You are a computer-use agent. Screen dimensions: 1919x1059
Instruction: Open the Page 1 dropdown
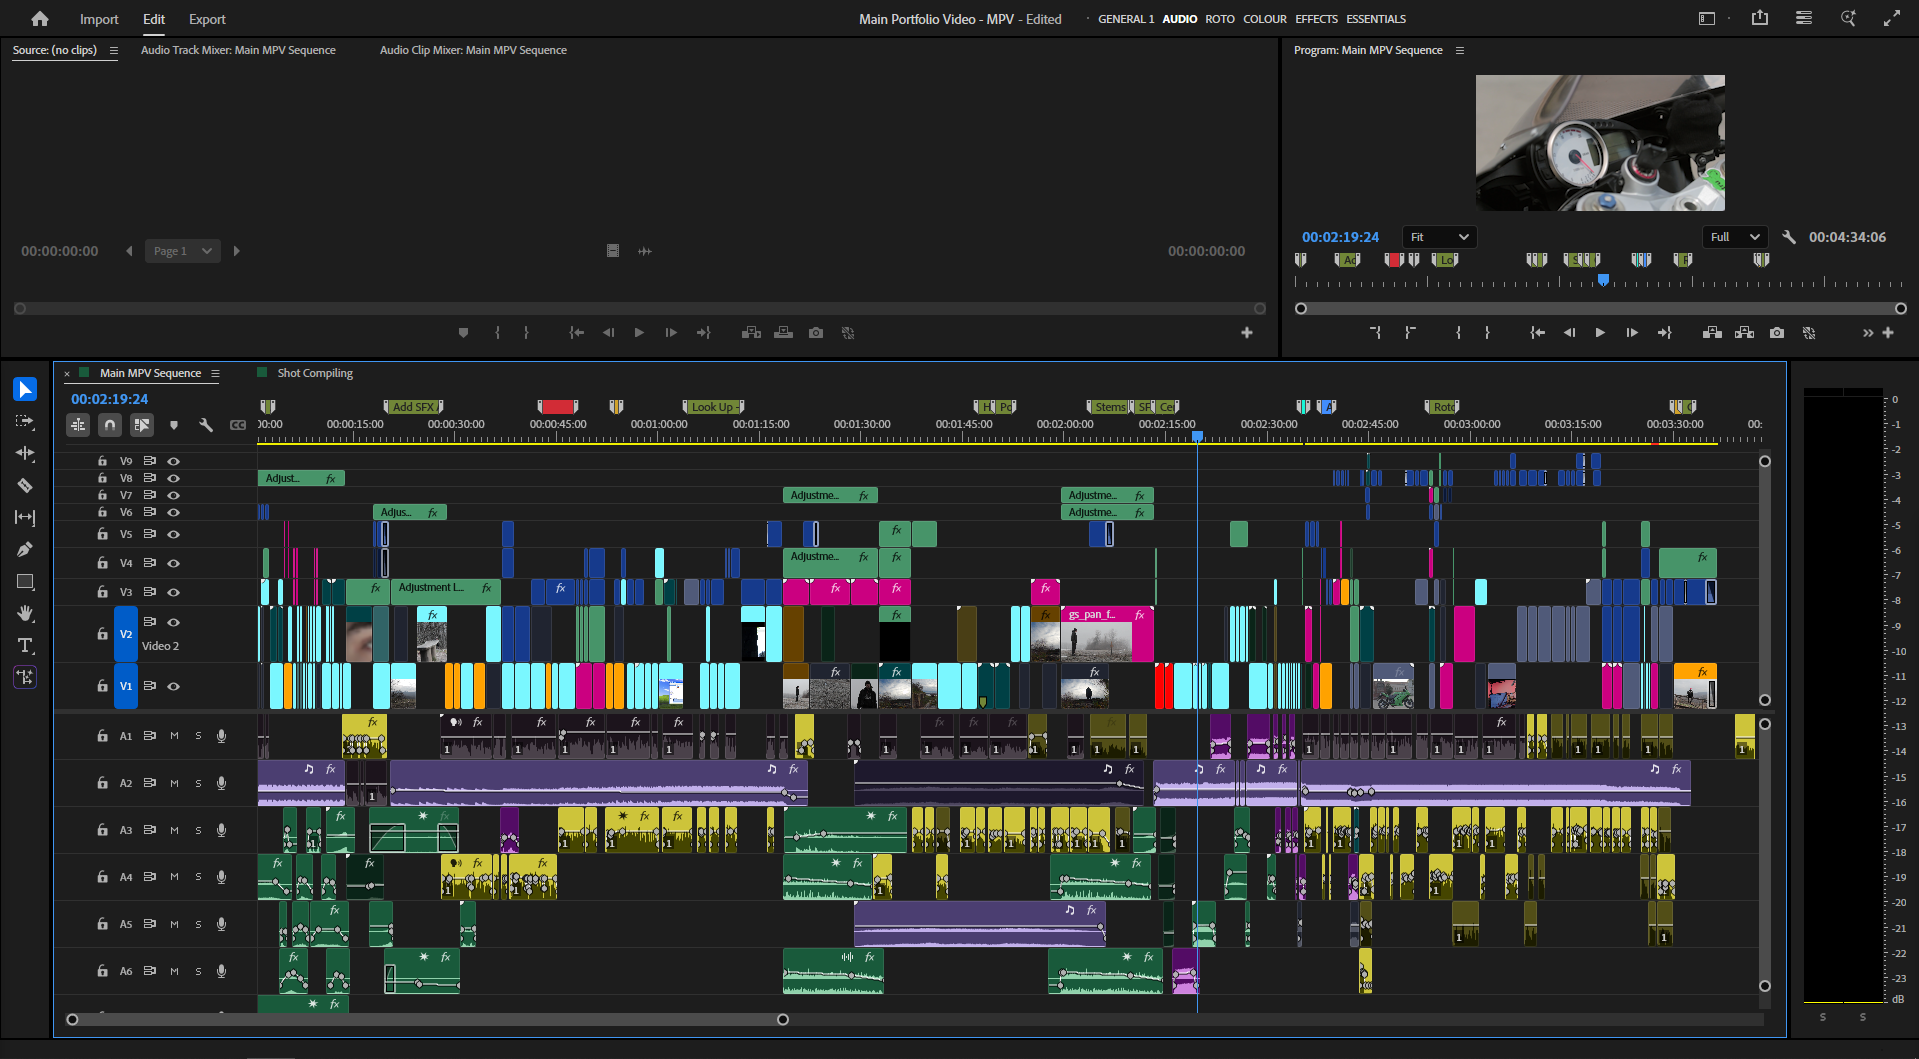point(182,251)
